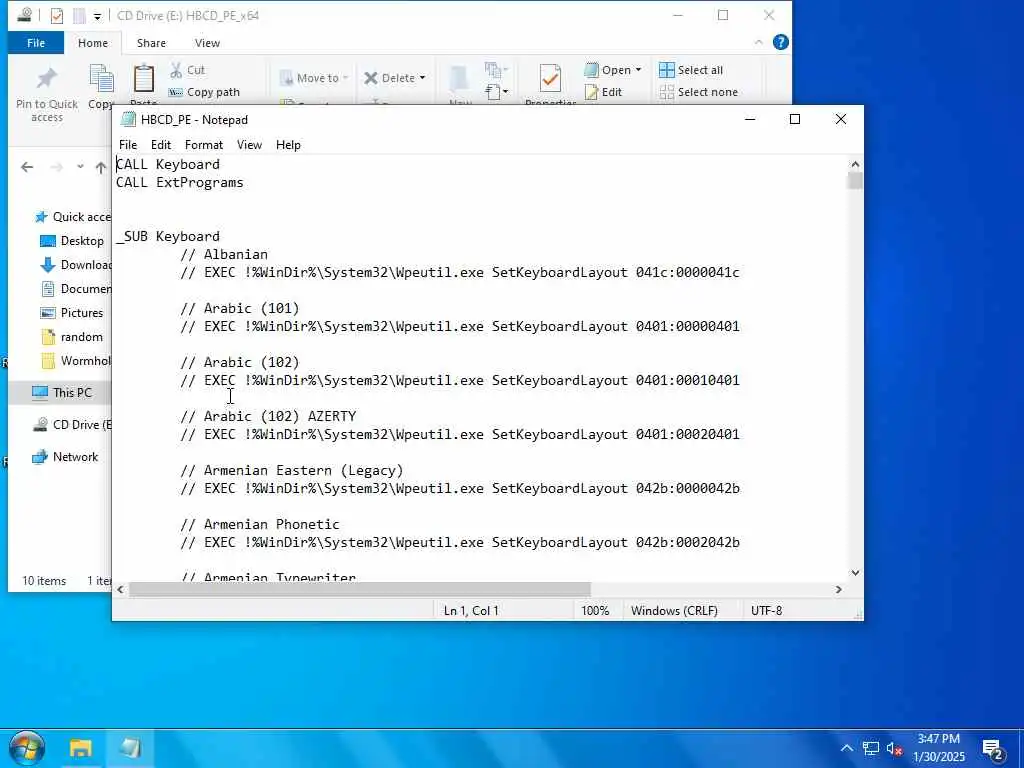The image size is (1024, 768).
Task: Click the "// Armenian Phonetic" comment line
Action: 260,524
